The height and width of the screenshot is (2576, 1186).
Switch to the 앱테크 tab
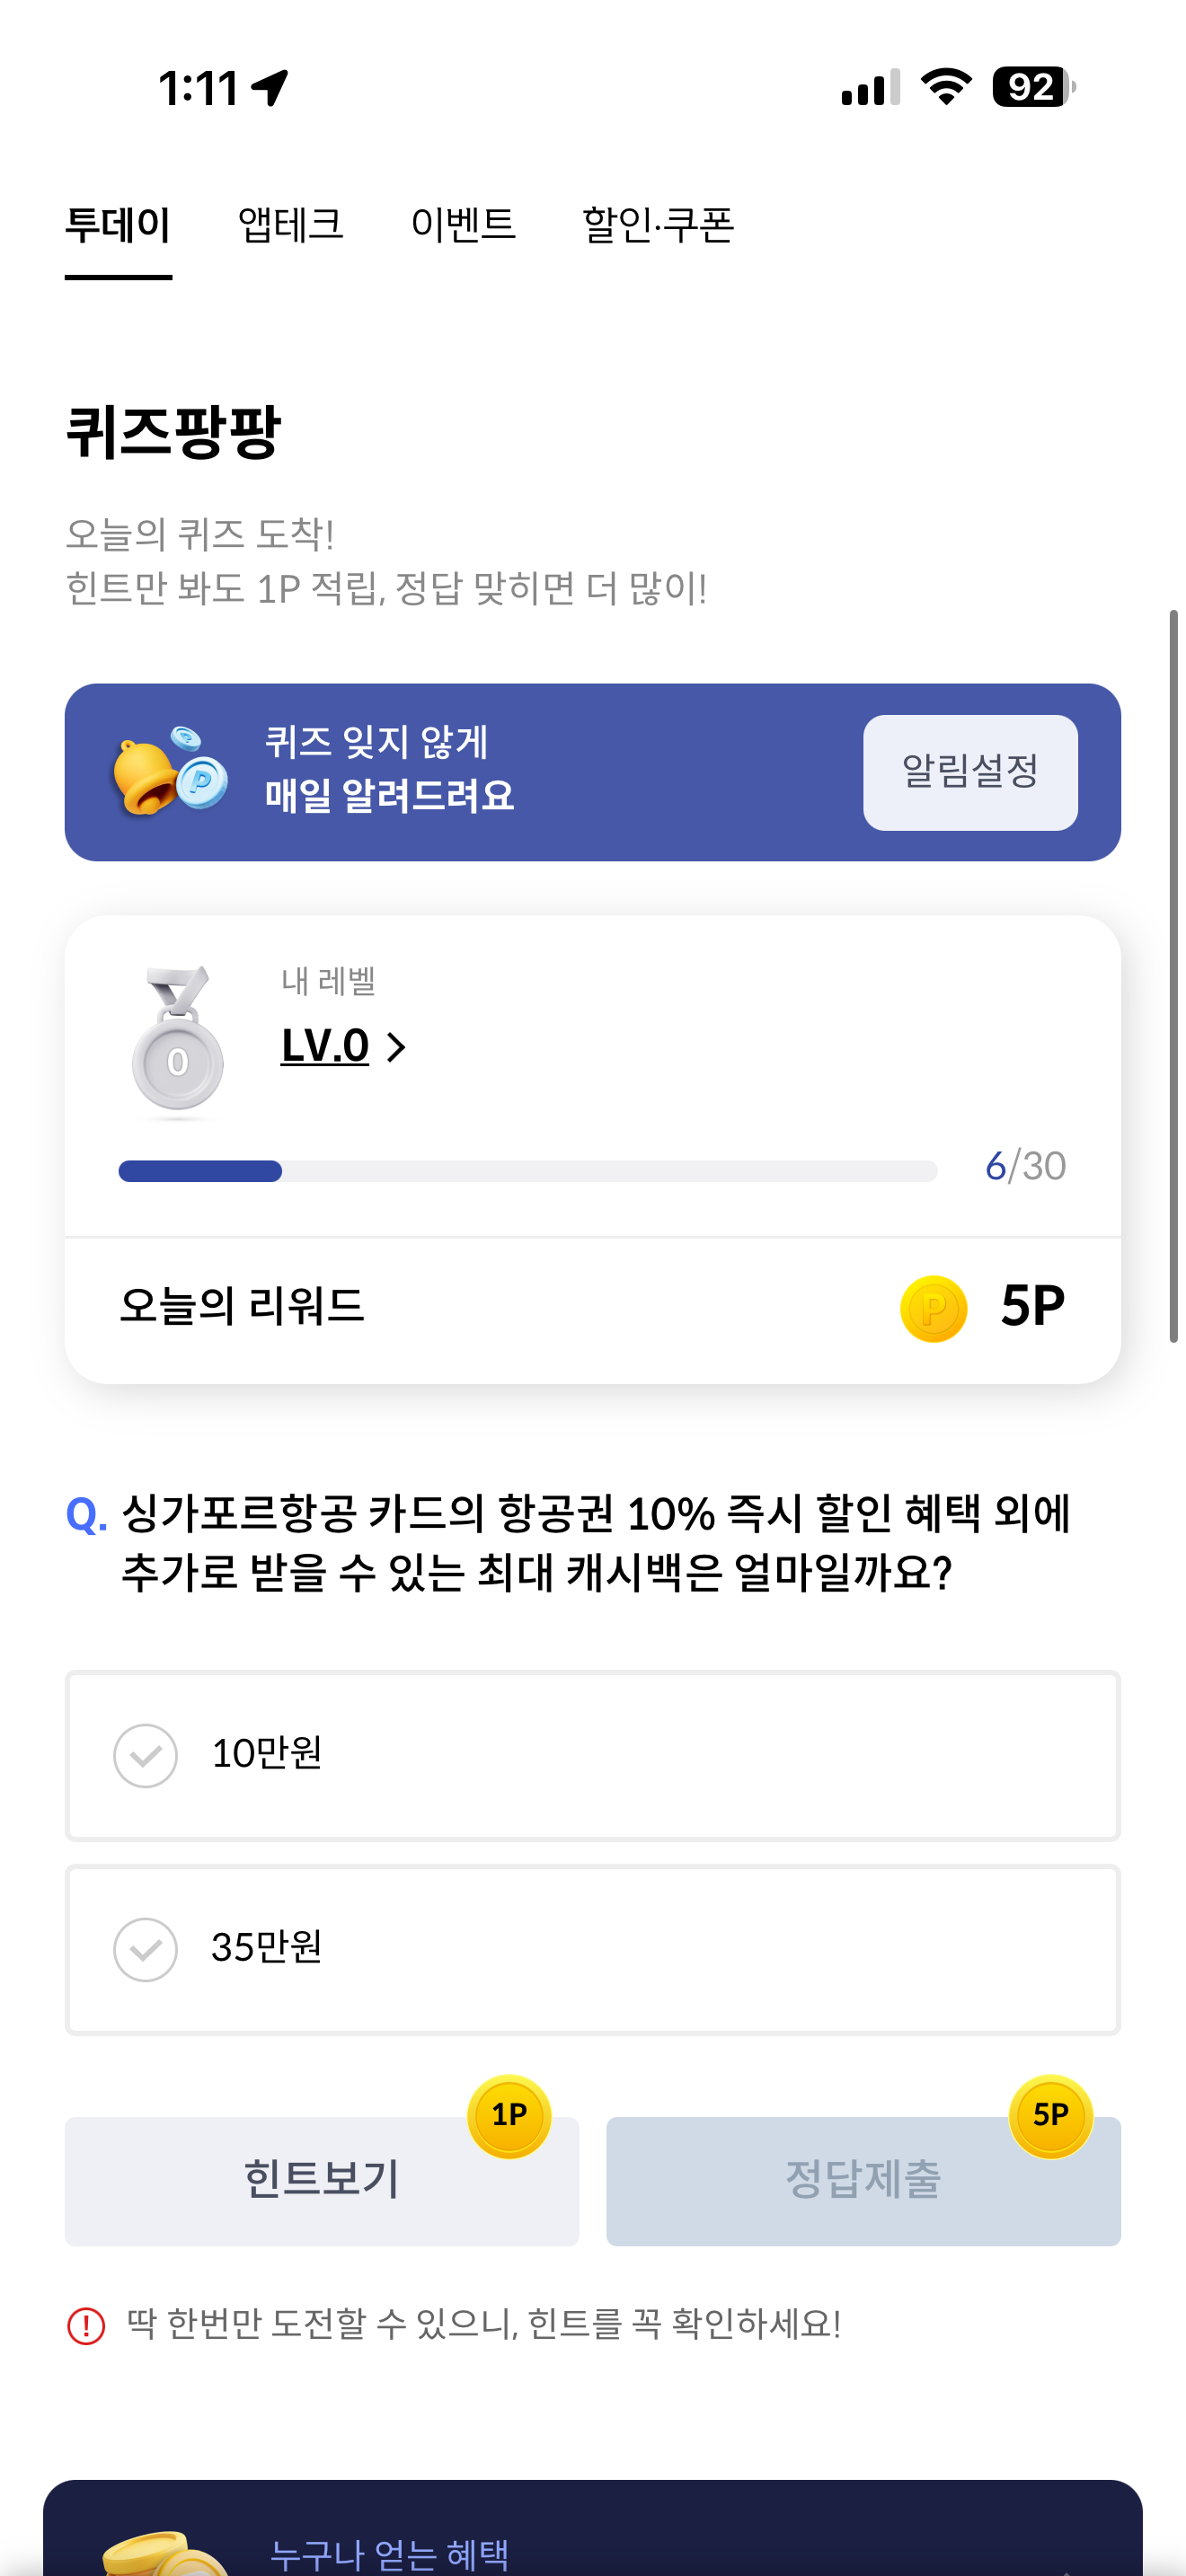tap(291, 224)
